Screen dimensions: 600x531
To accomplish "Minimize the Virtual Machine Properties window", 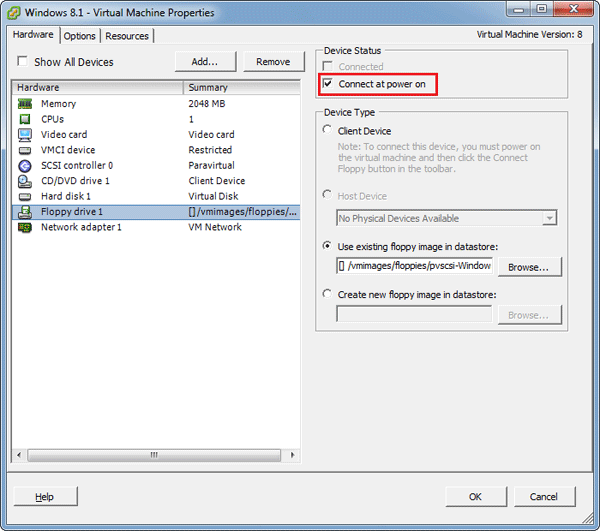I will pos(519,9).
